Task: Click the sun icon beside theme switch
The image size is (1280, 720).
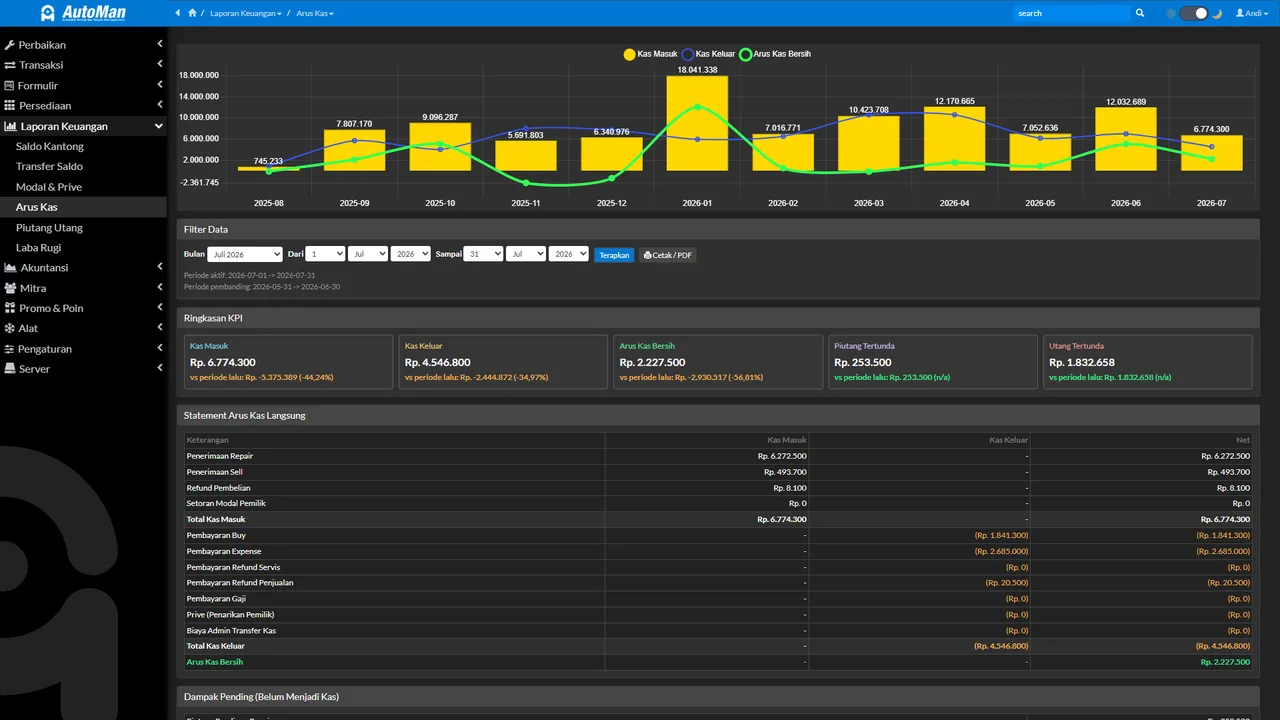Action: [1171, 13]
